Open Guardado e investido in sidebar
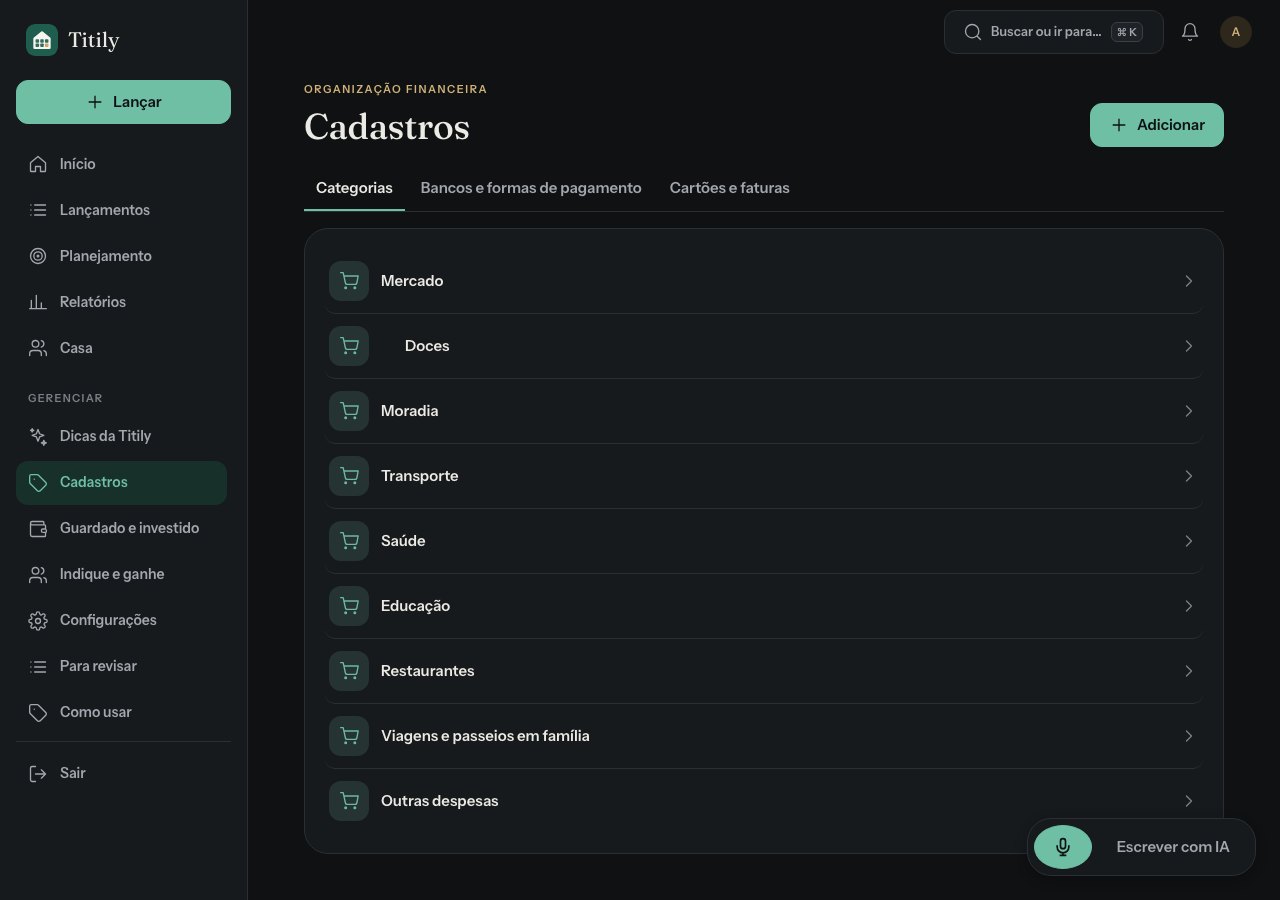Screen dimensions: 1280x900 [121, 528]
